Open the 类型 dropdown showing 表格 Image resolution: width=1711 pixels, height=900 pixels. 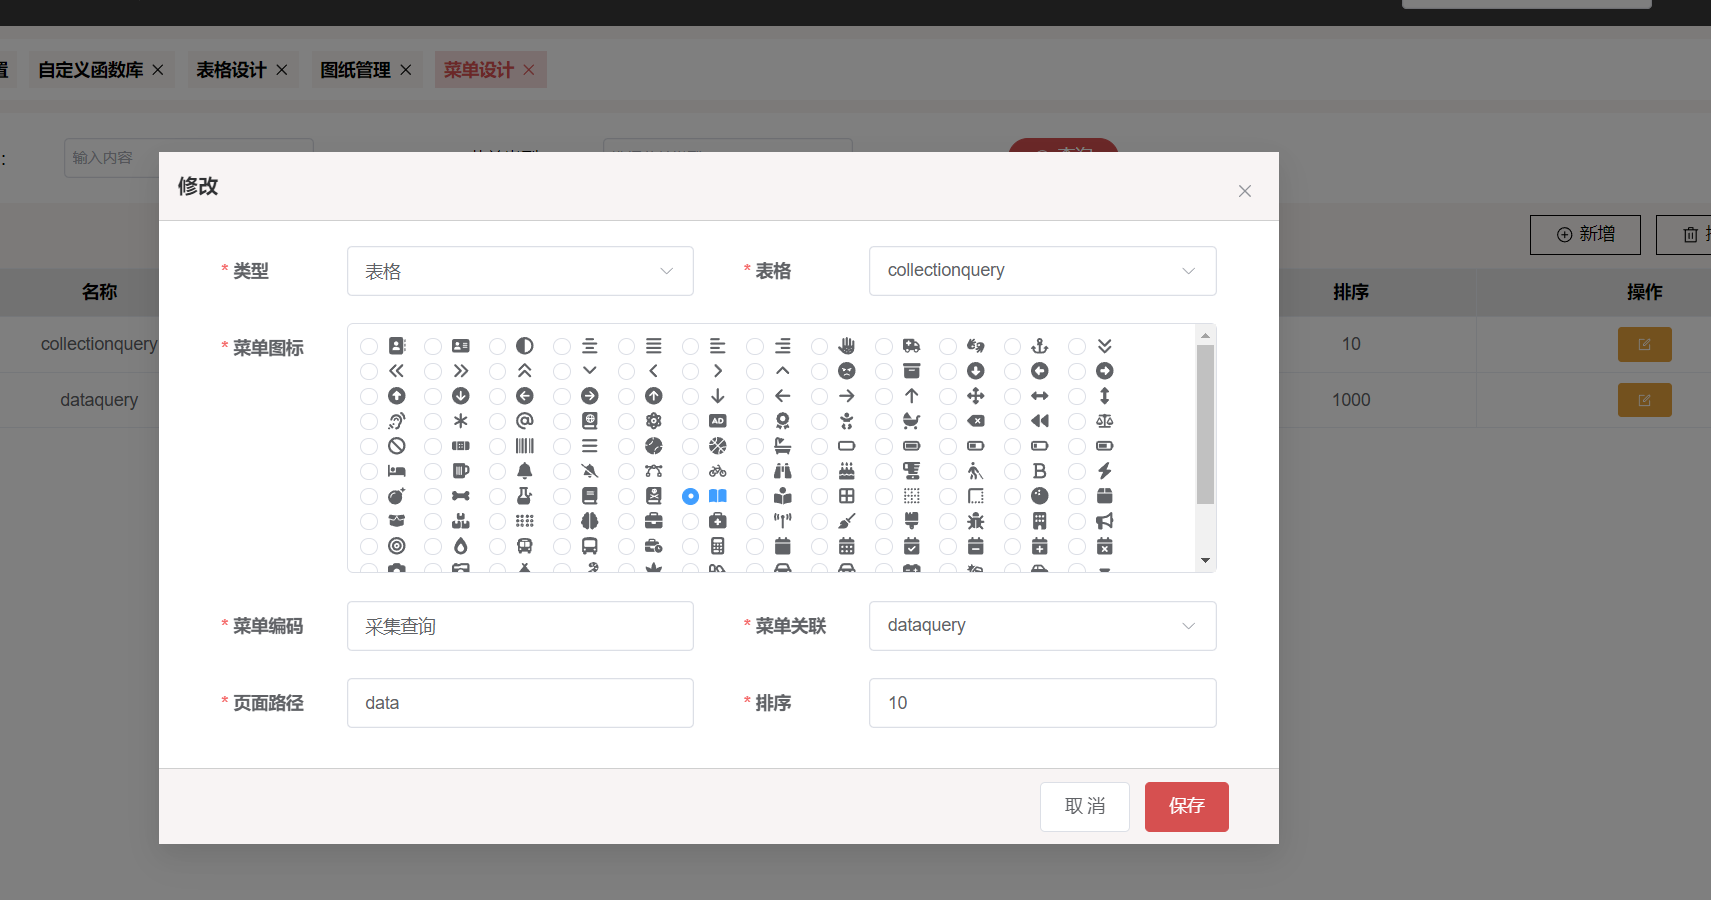tap(520, 271)
